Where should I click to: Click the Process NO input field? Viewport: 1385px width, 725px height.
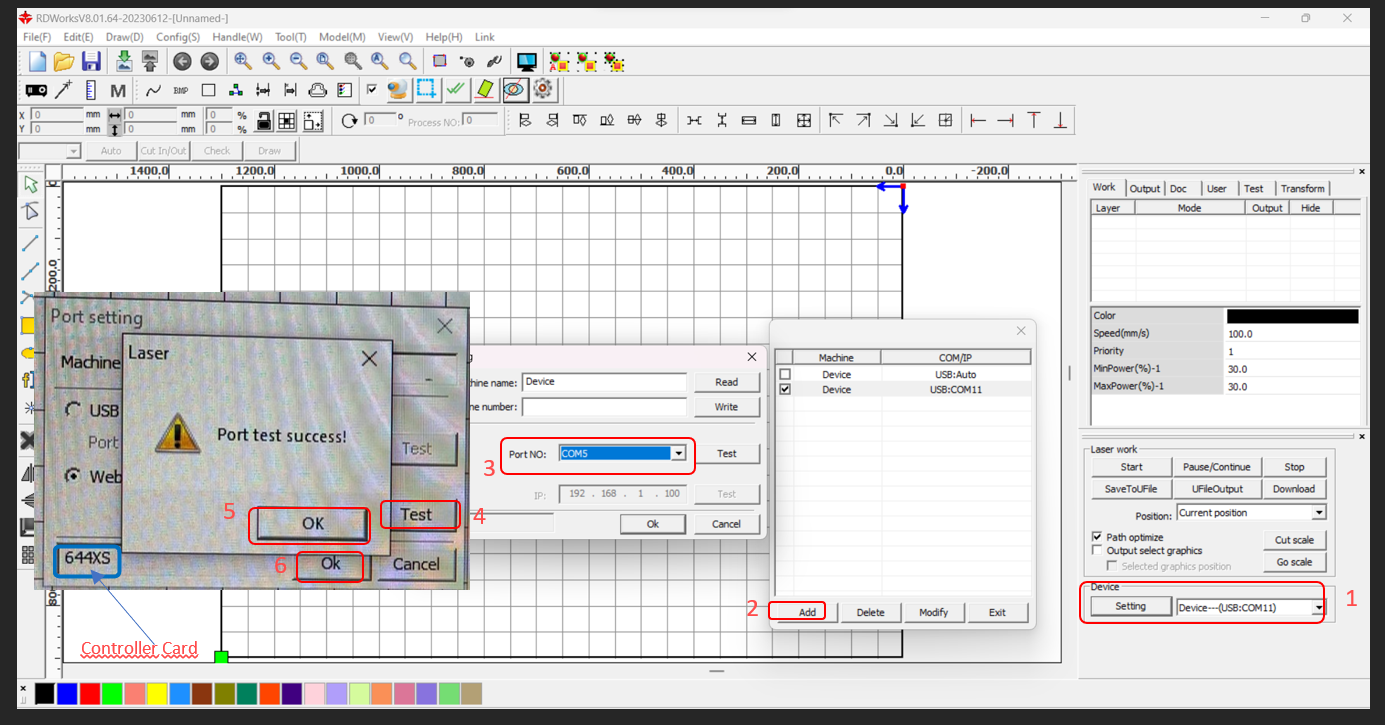[x=480, y=121]
